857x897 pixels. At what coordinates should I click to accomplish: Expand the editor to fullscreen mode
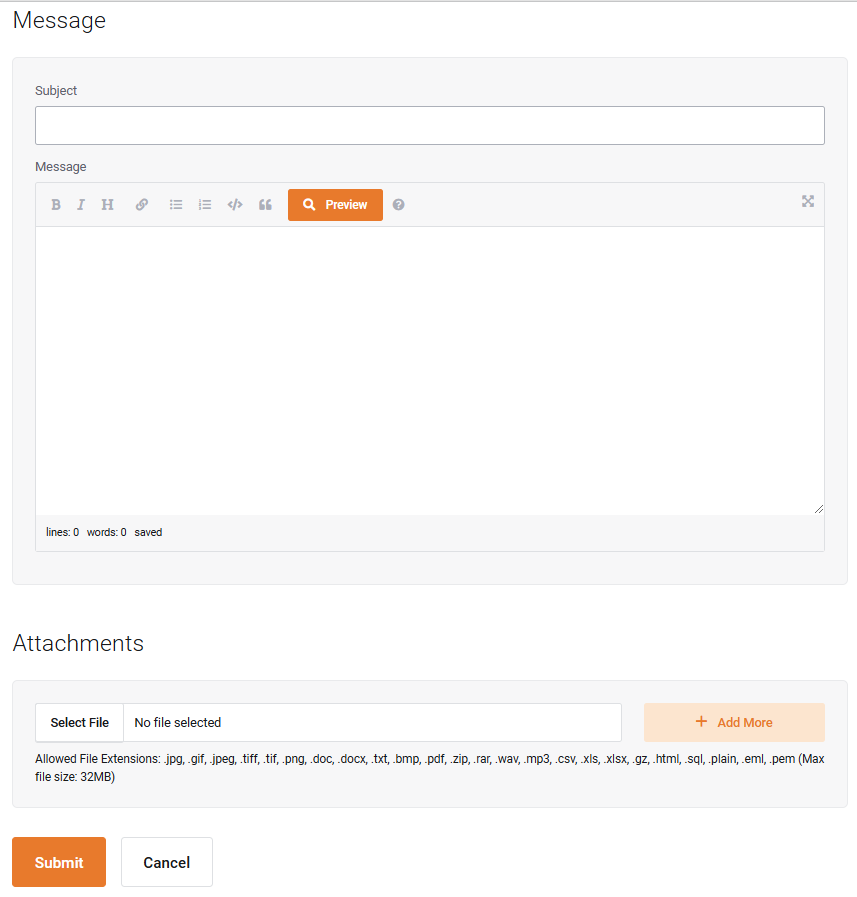pyautogui.click(x=808, y=201)
